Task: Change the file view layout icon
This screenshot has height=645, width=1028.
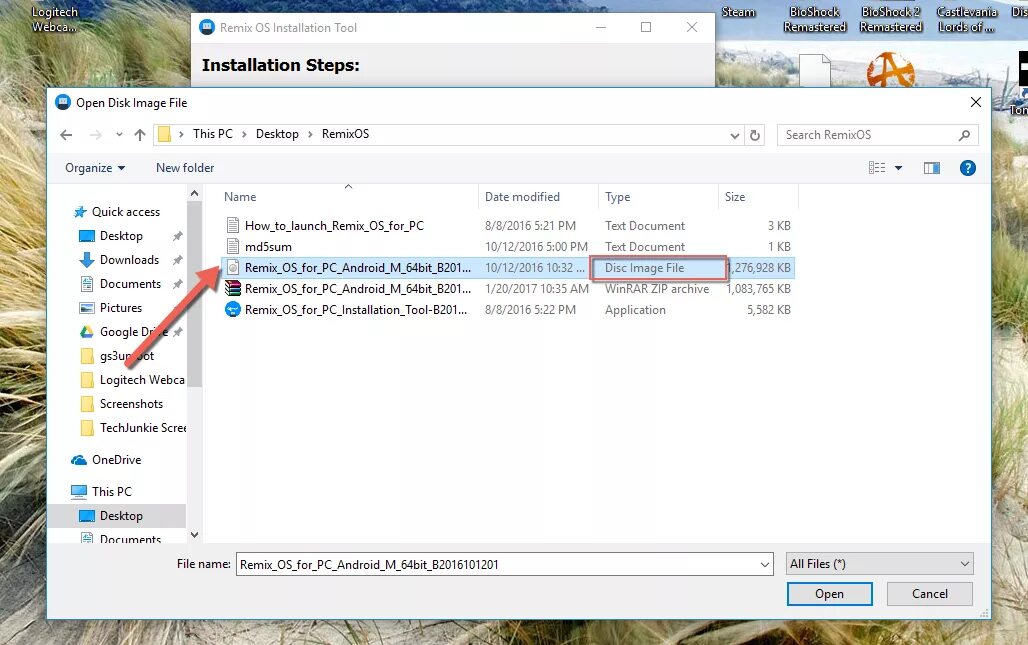Action: [x=877, y=168]
